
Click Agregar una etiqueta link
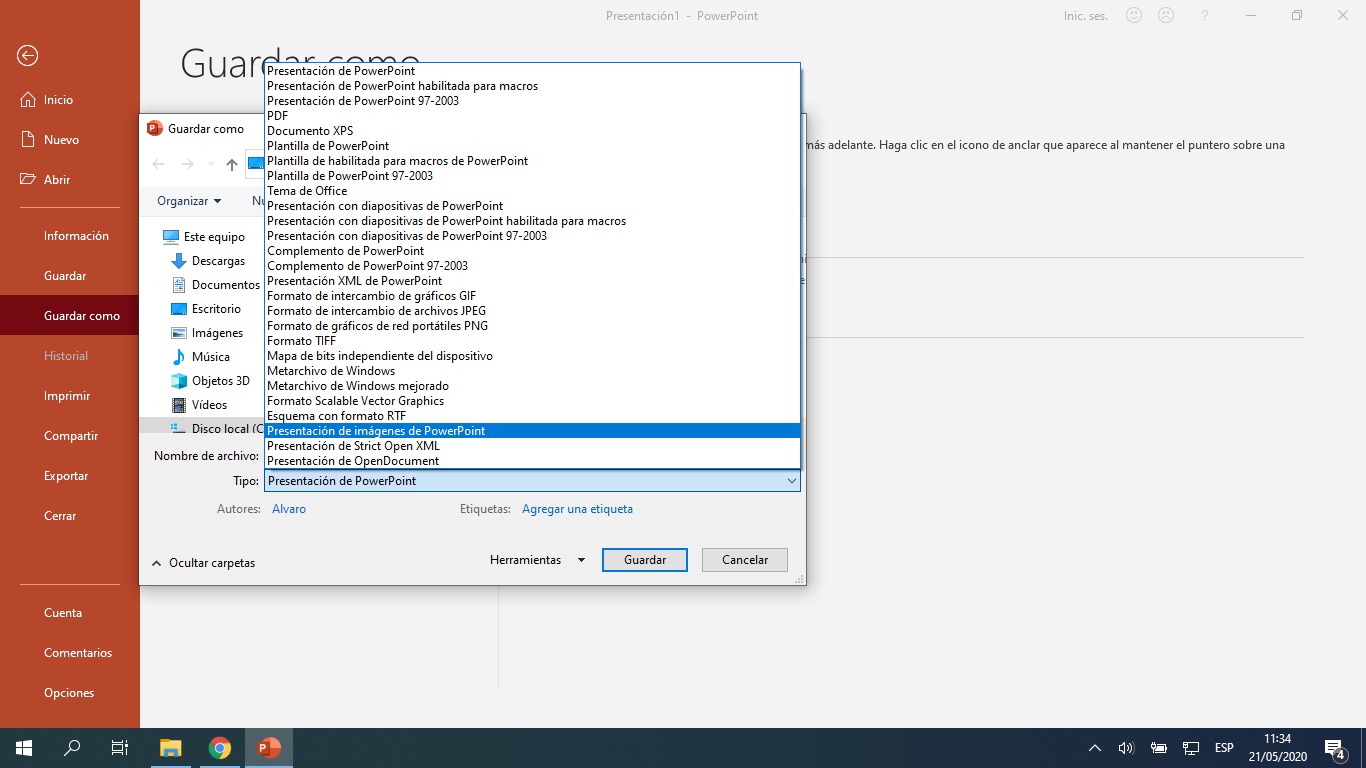pos(577,509)
